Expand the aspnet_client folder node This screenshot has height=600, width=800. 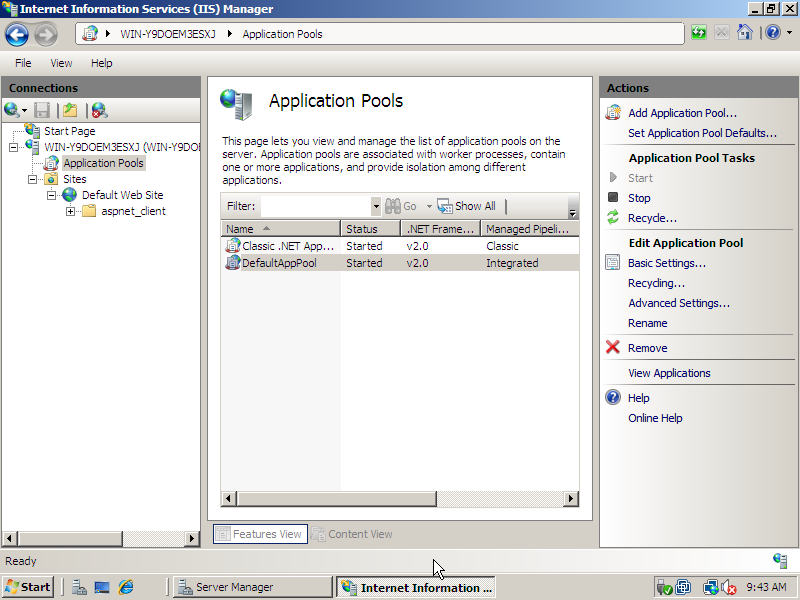click(x=70, y=211)
